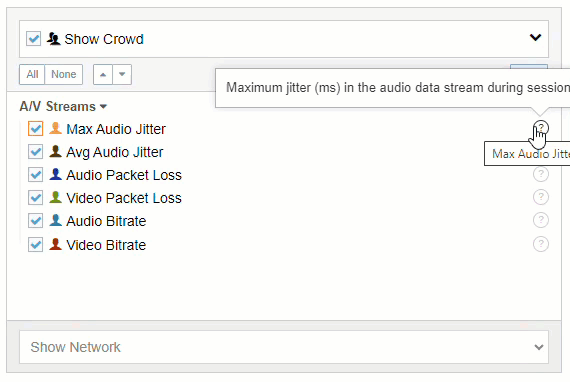Click the crowd people icon next to Show Crowd
570x382 pixels.
(53, 39)
